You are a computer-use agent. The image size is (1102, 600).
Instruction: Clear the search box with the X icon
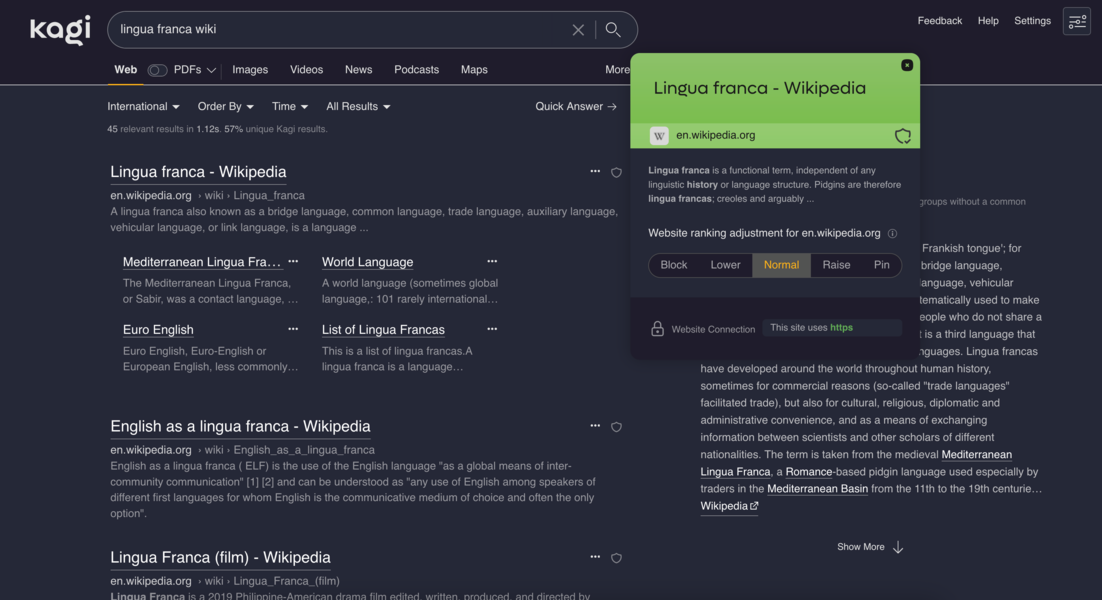coord(578,29)
